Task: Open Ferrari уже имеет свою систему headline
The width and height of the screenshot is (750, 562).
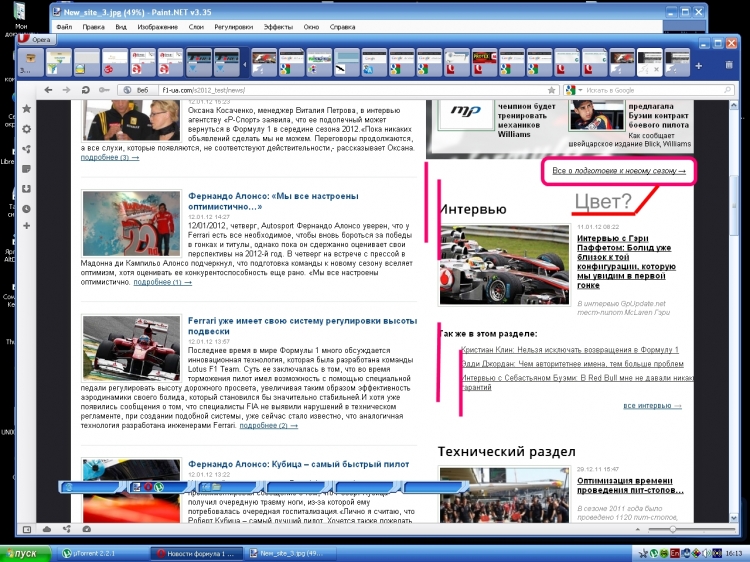Action: [302, 326]
